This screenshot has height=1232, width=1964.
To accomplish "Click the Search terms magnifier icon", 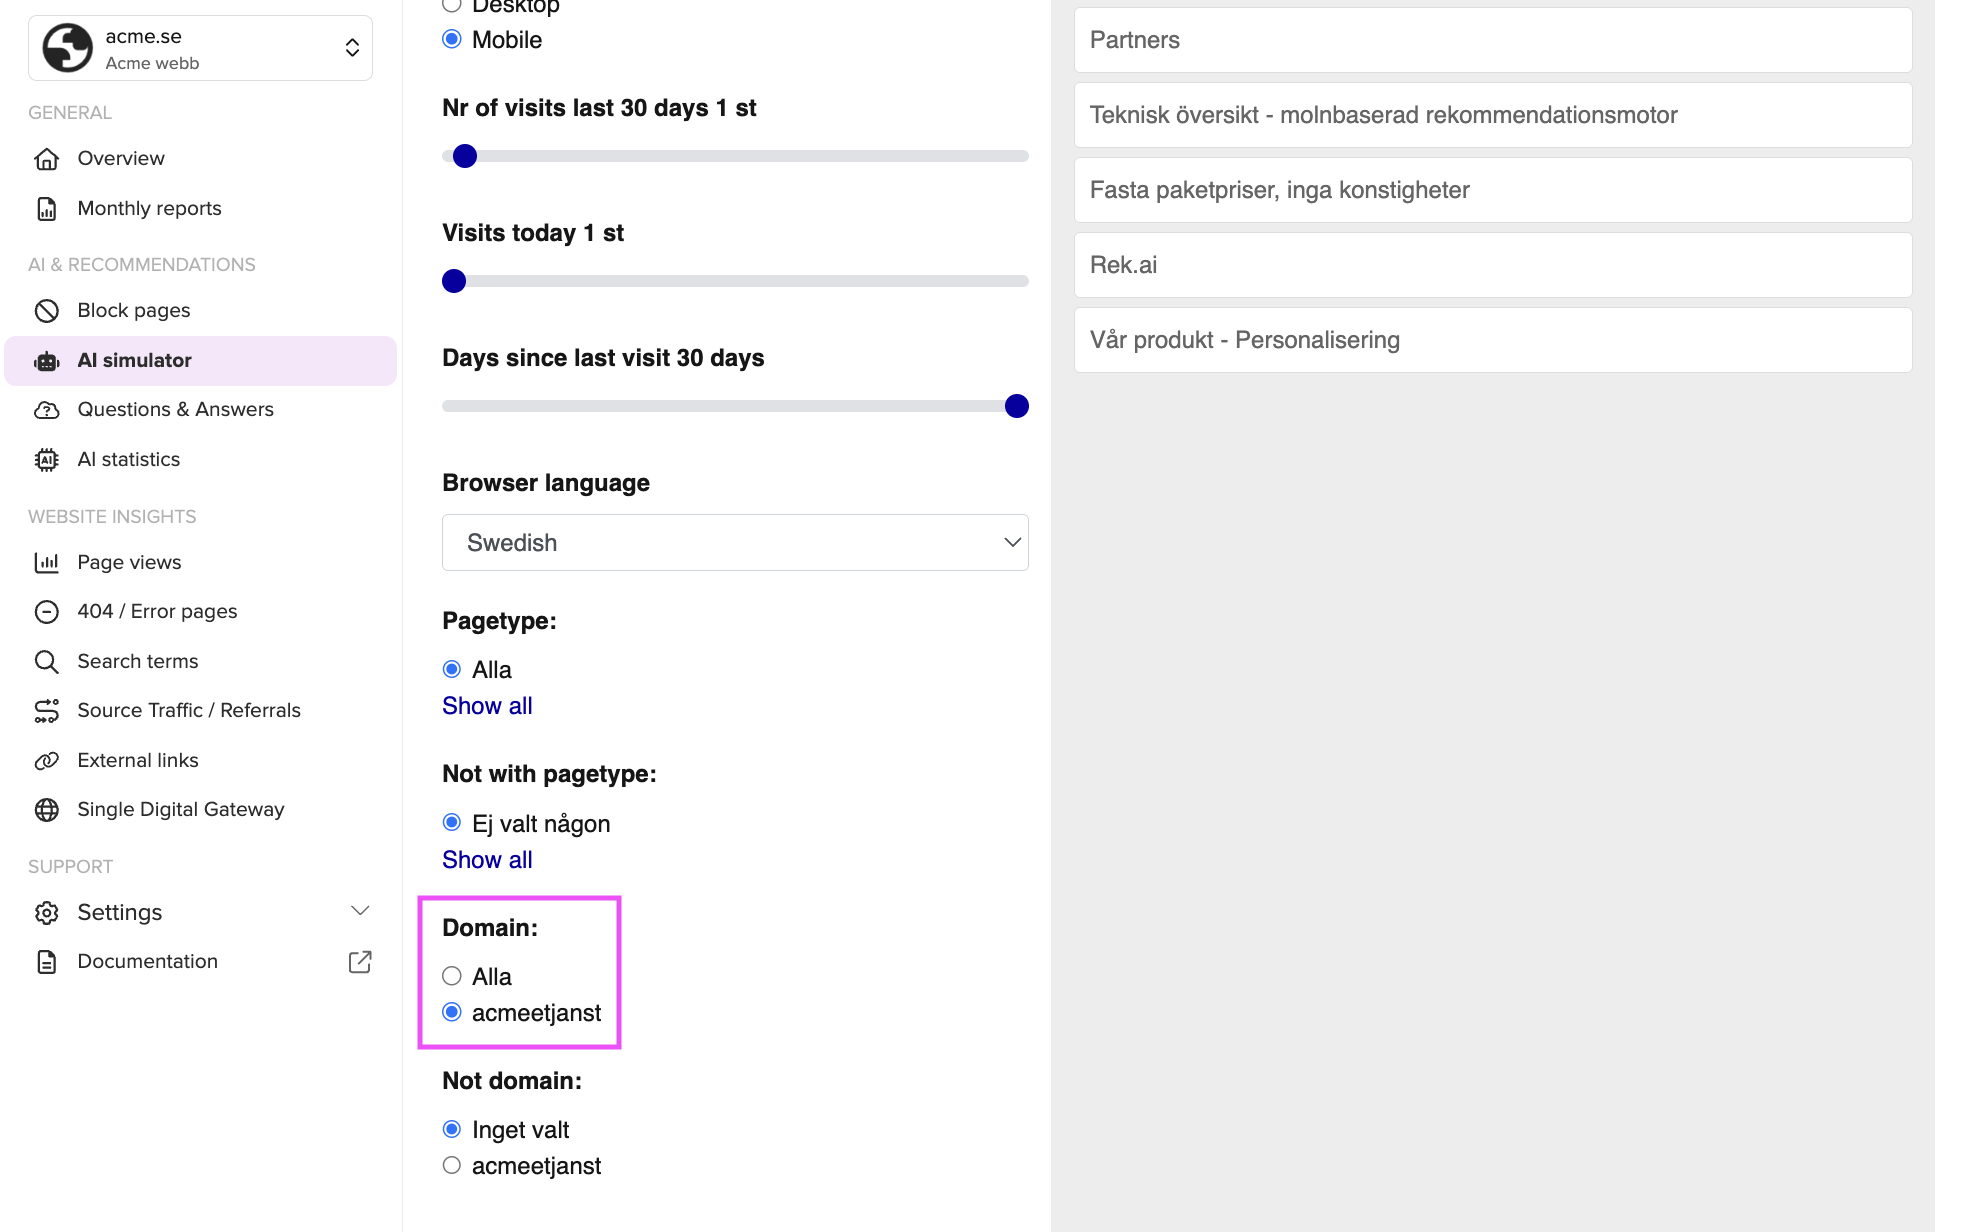I will tap(47, 662).
